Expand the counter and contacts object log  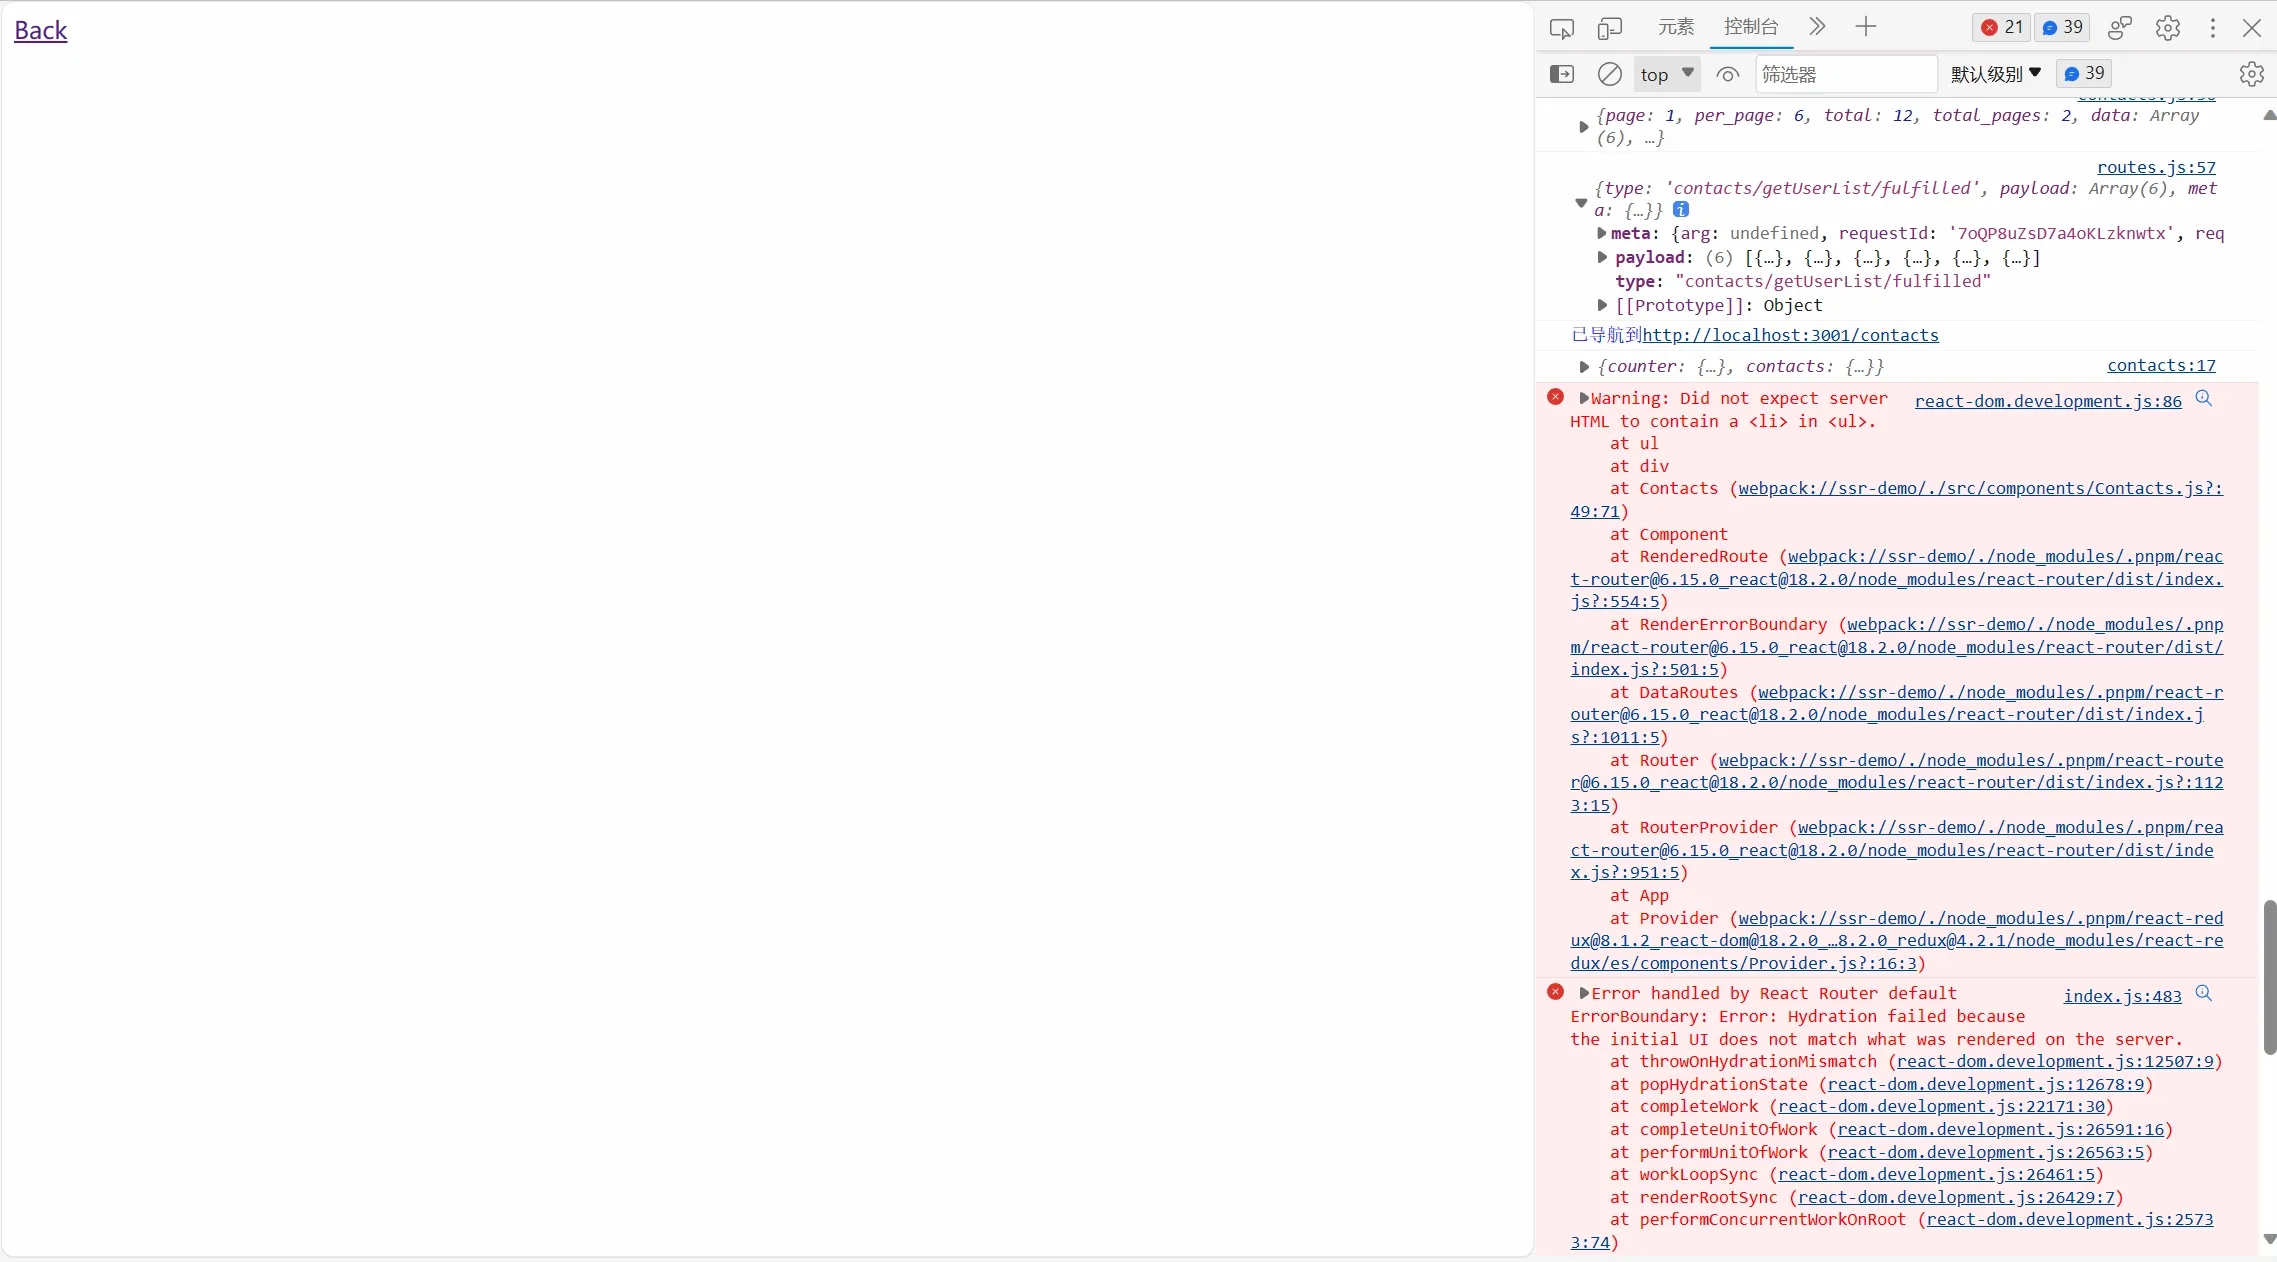[1584, 367]
